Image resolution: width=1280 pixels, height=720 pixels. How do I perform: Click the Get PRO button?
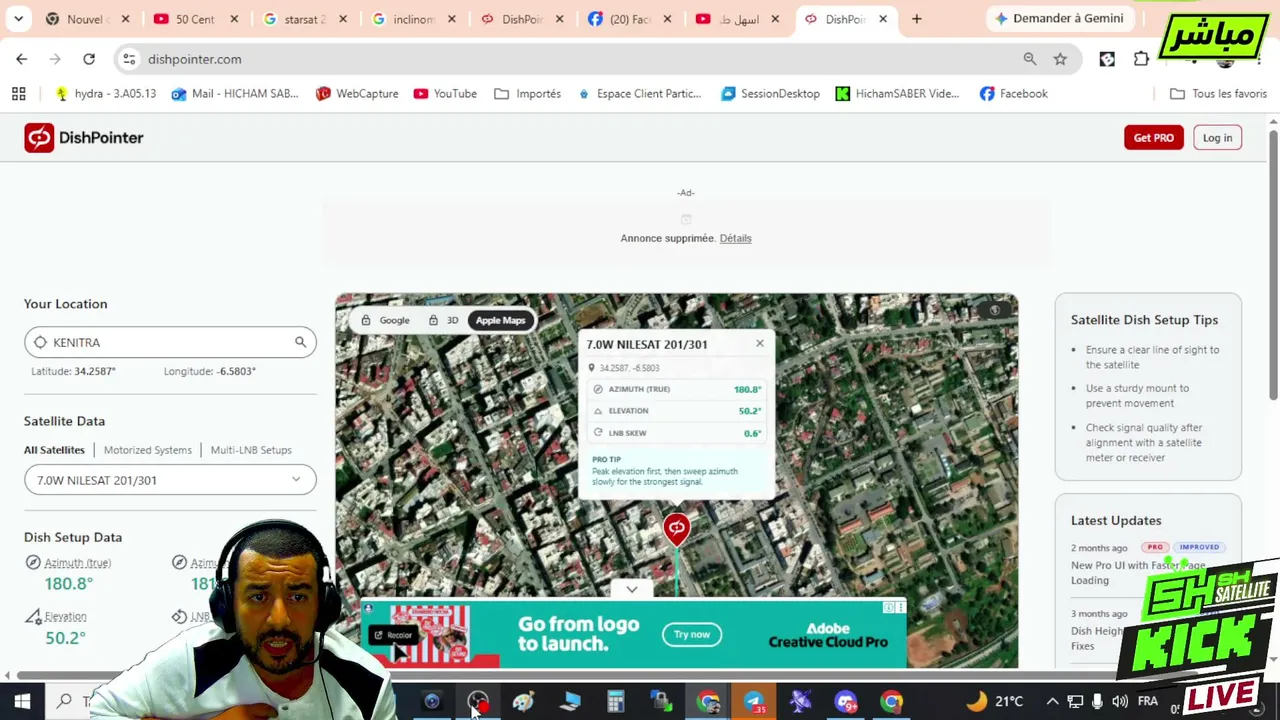pos(1154,138)
